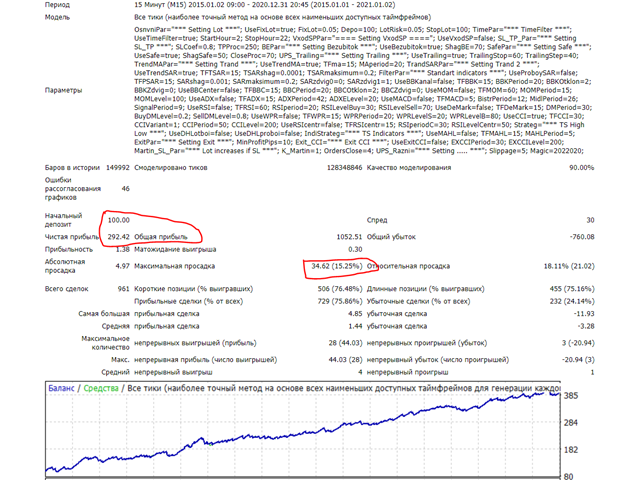Click chart mismatch errors value 46

tap(125, 189)
